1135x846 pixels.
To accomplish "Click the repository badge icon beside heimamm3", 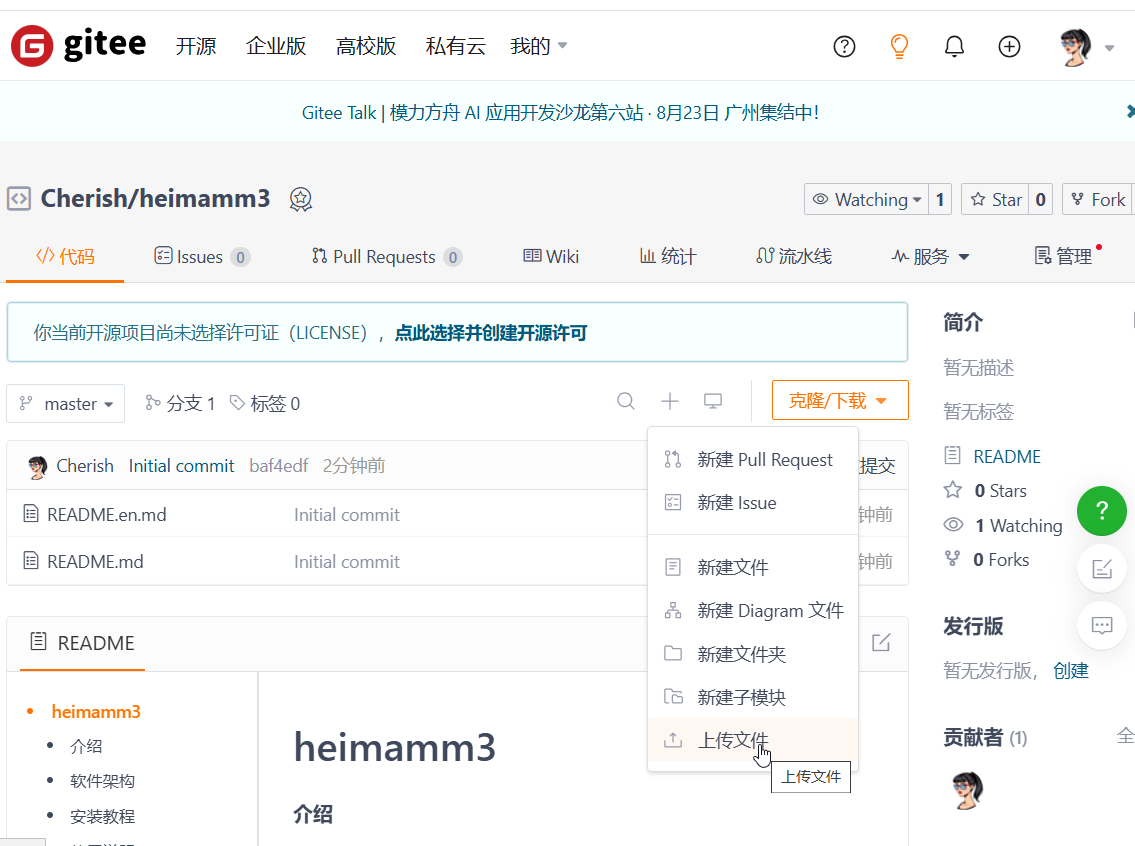I will [300, 199].
